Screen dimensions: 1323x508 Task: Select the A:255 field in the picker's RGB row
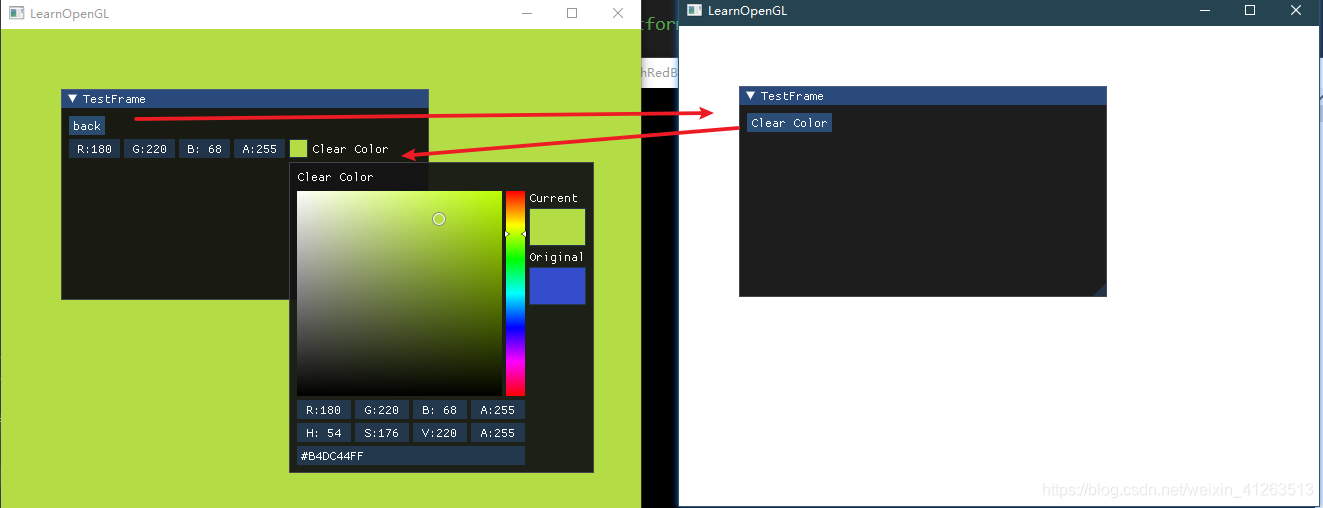click(498, 410)
